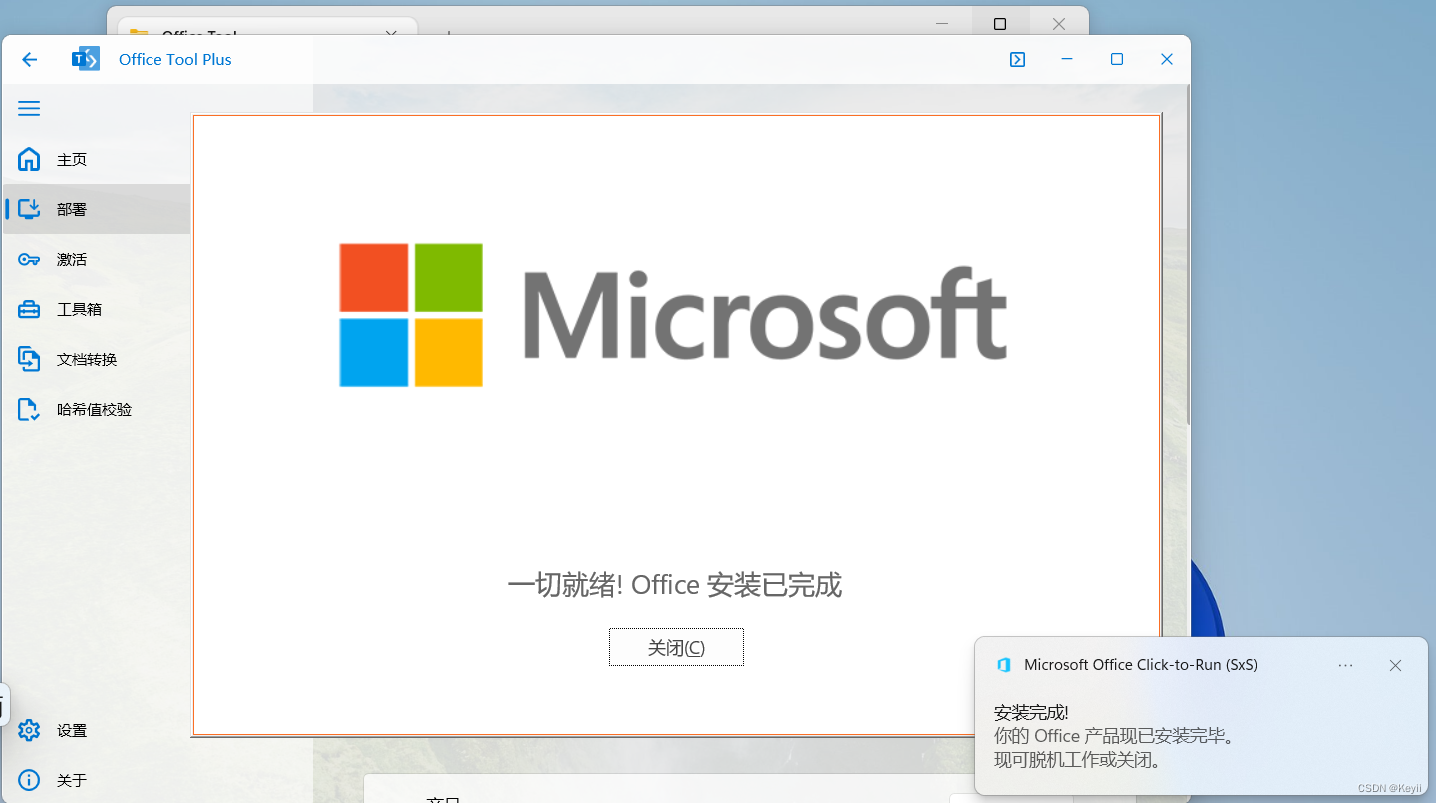1436x803 pixels.
Task: Click the back arrow navigation button
Action: click(x=28, y=59)
